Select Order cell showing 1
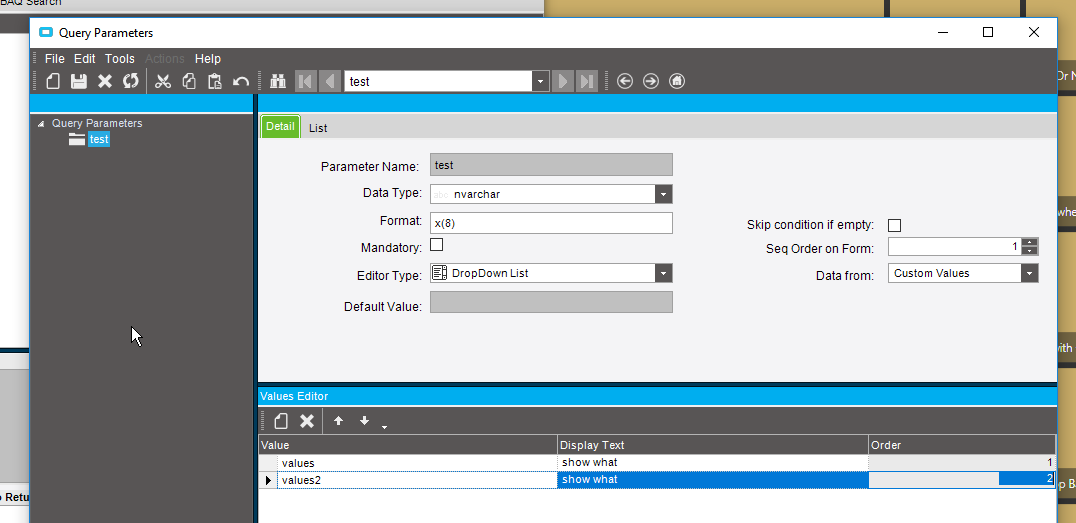The height and width of the screenshot is (523, 1076). coord(962,463)
